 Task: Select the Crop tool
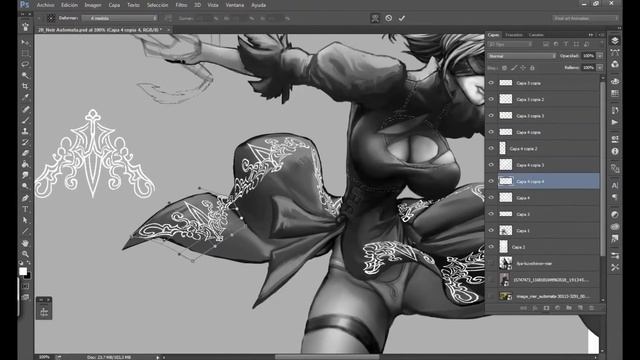point(25,86)
